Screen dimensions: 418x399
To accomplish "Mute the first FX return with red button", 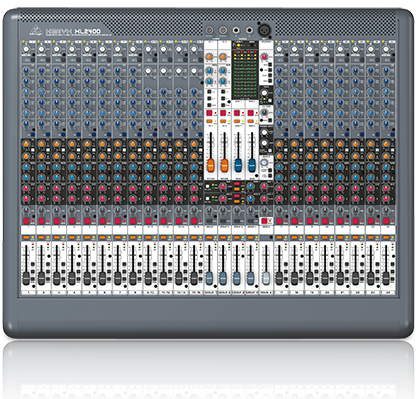I will pyautogui.click(x=210, y=113).
